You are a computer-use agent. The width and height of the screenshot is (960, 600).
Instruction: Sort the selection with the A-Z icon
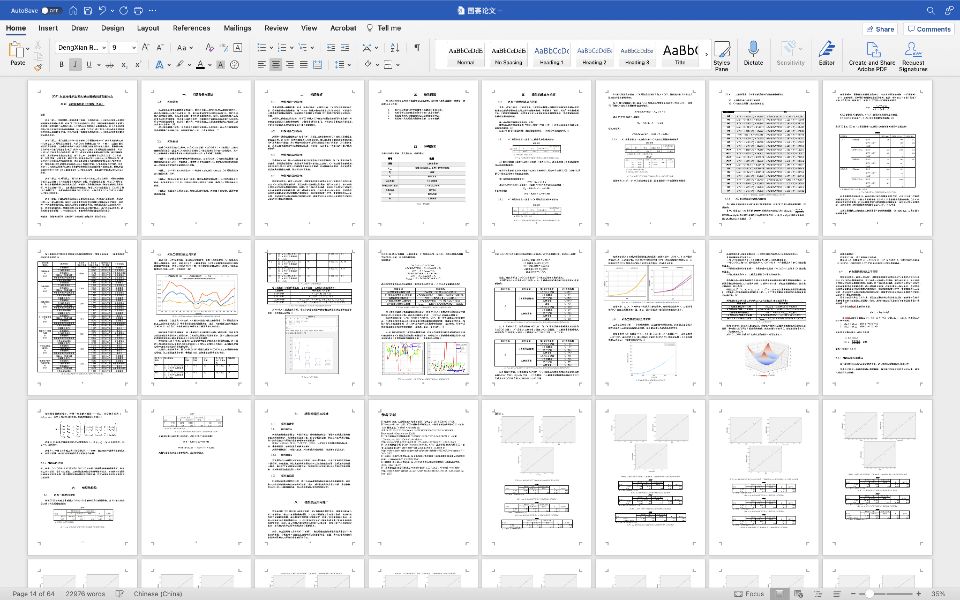tap(394, 48)
